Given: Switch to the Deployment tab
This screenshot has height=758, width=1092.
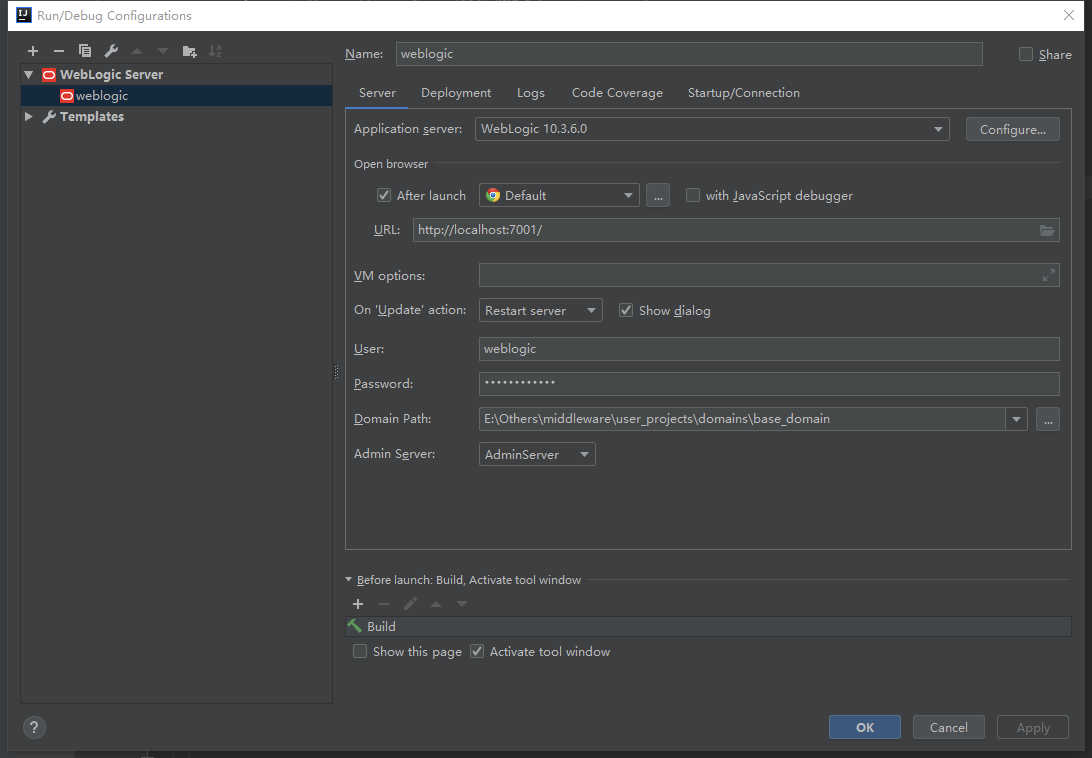Looking at the screenshot, I should (x=455, y=93).
